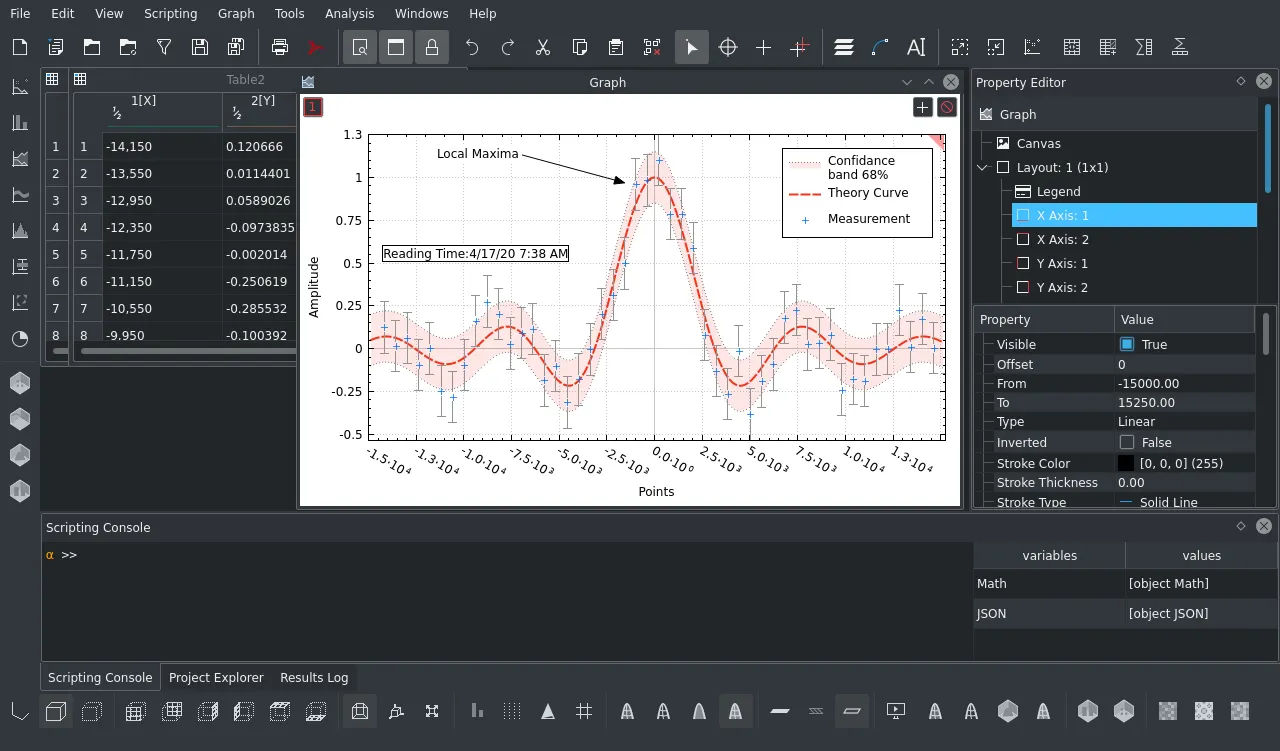Click the down chevron in the Graph title bar
The height and width of the screenshot is (751, 1280).
click(x=907, y=83)
